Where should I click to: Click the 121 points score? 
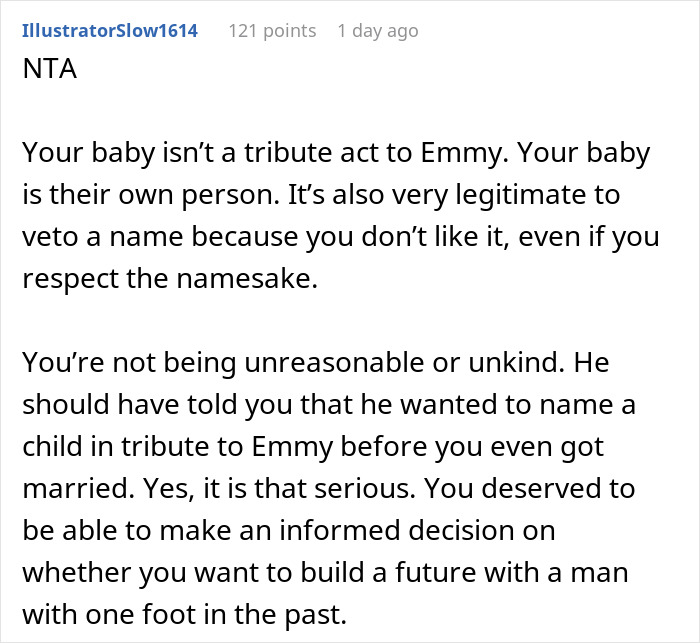tap(272, 31)
